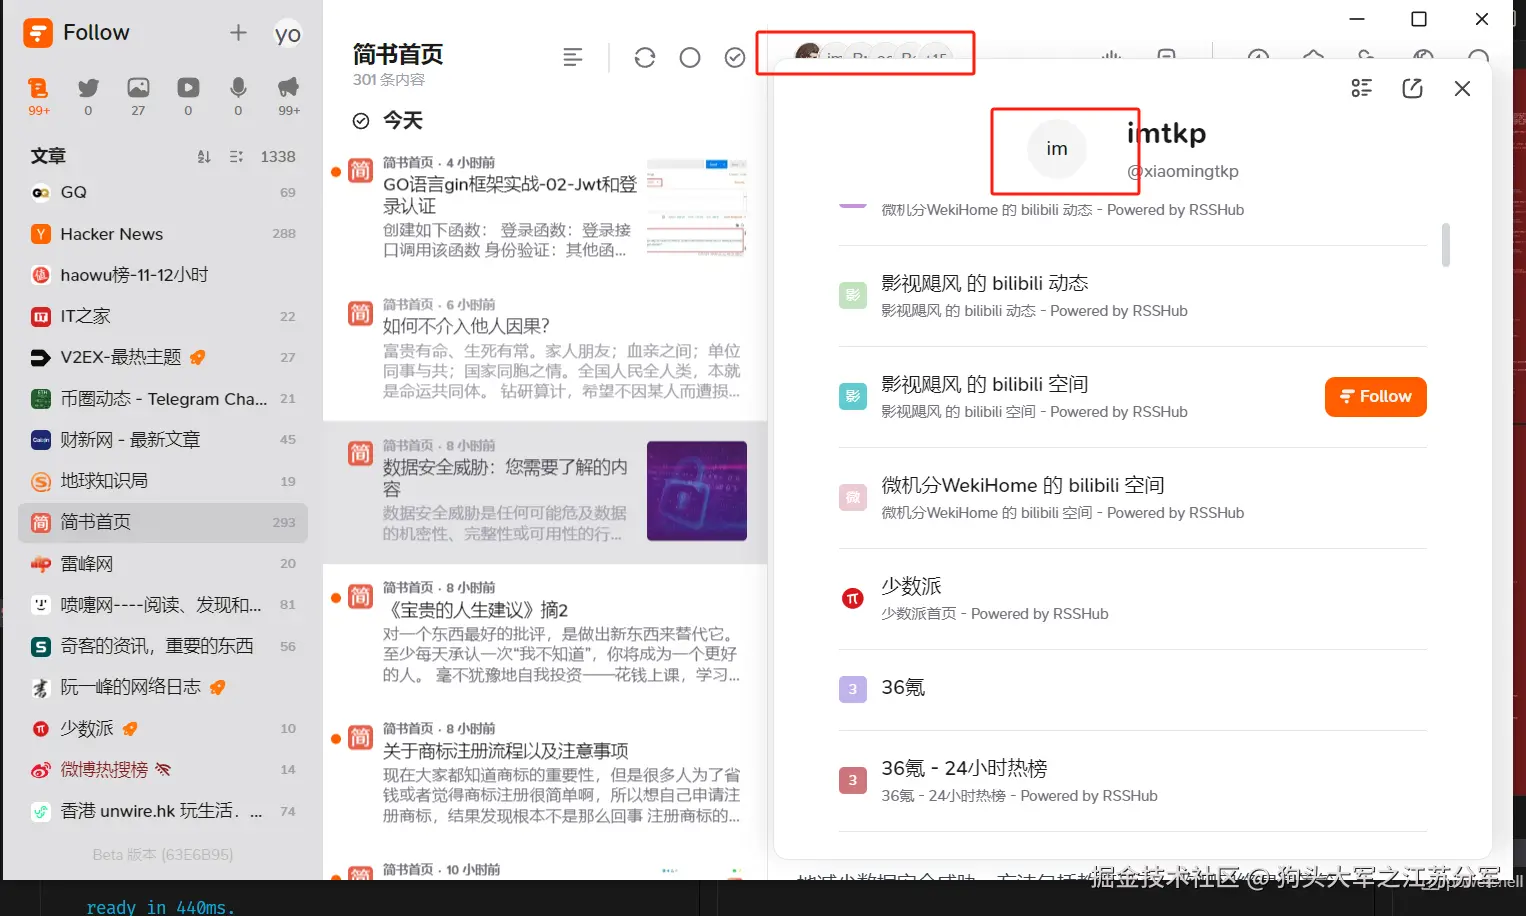Open the 微博热搜榜 feed
Viewport: 1526px width, 916px height.
tap(163, 769)
